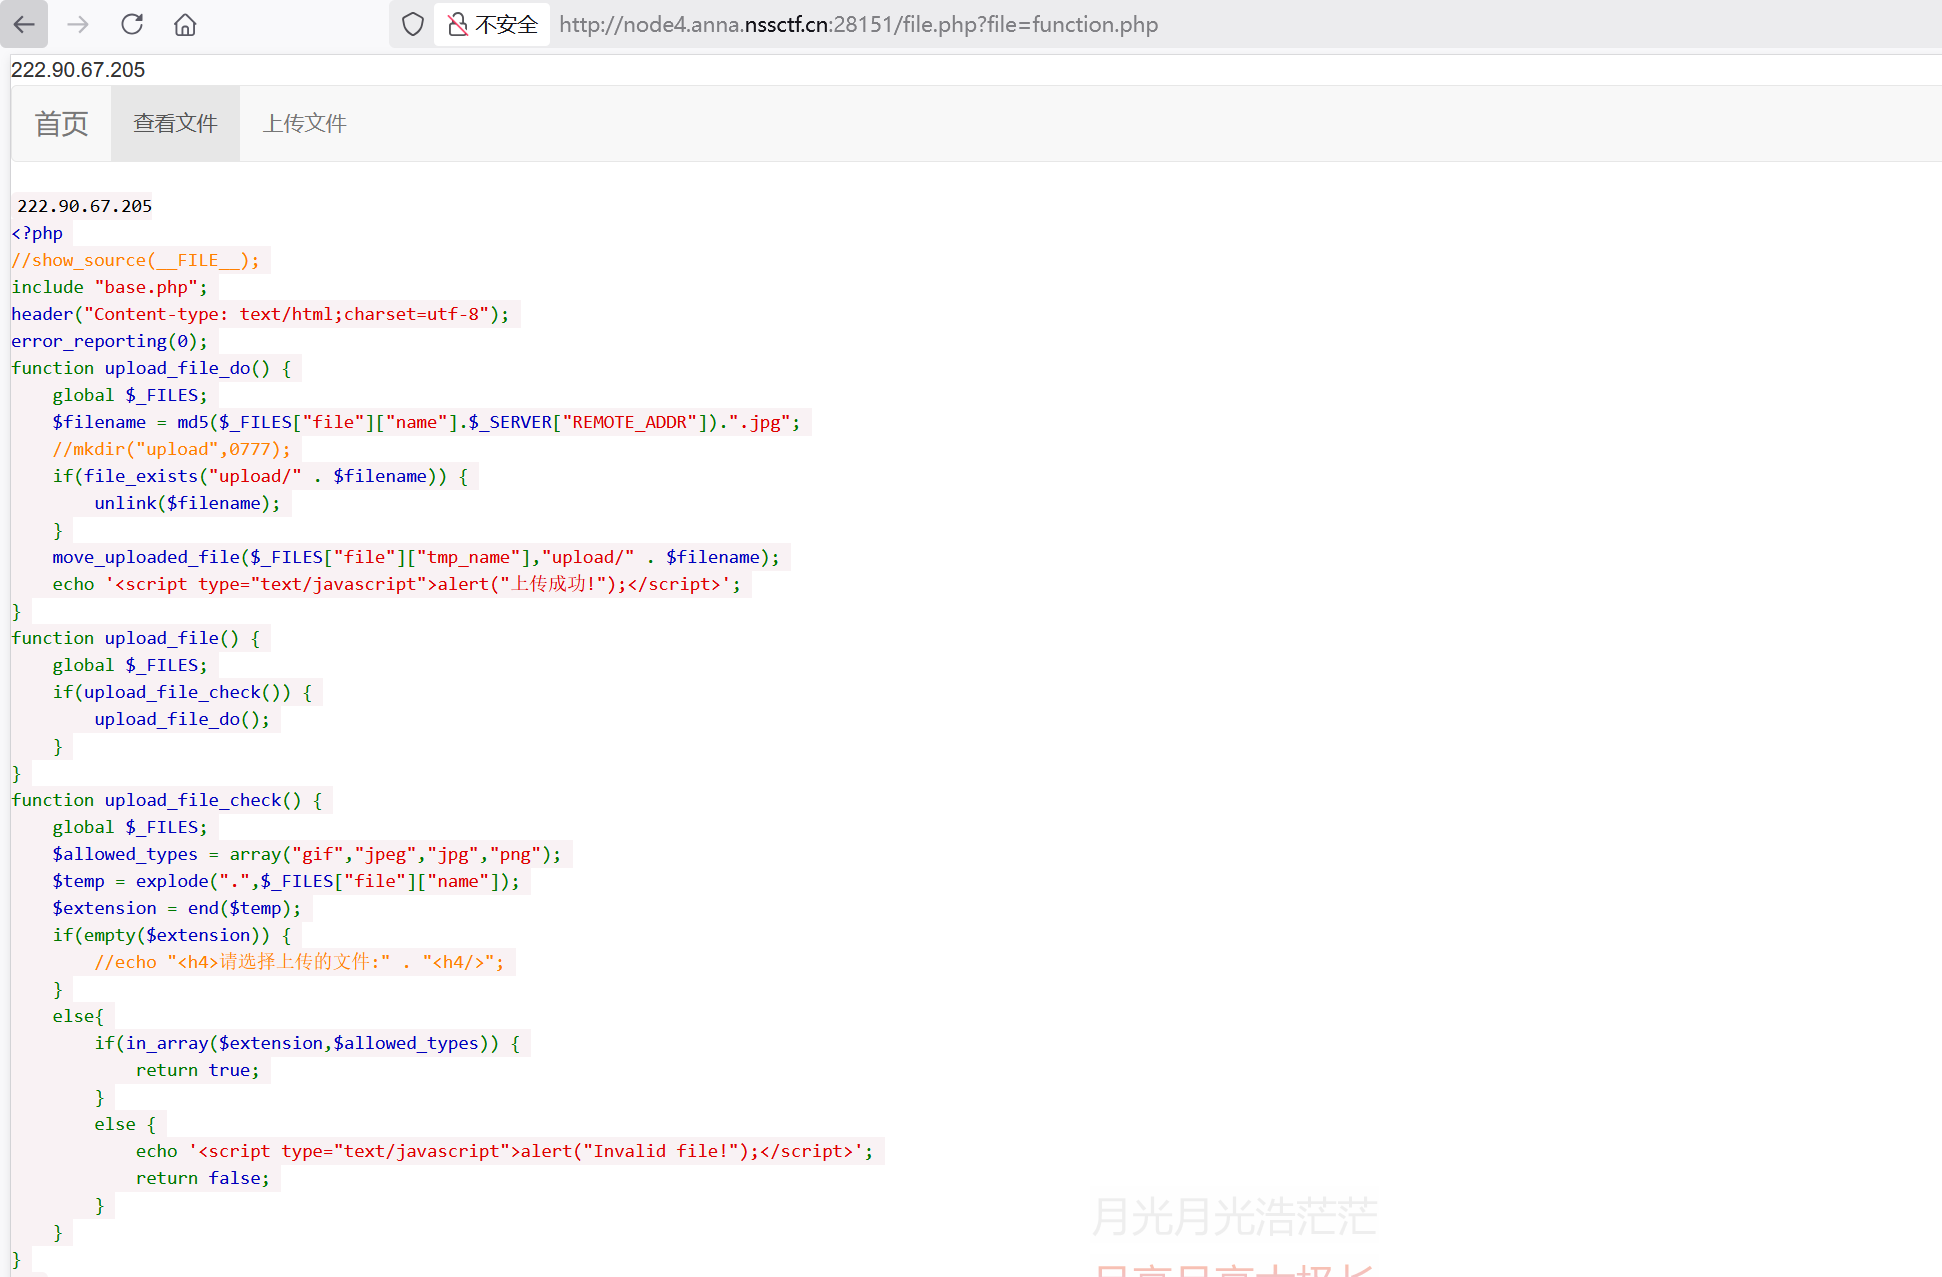The width and height of the screenshot is (1942, 1277).
Task: Open the shield tracking protection icon
Action: click(412, 24)
